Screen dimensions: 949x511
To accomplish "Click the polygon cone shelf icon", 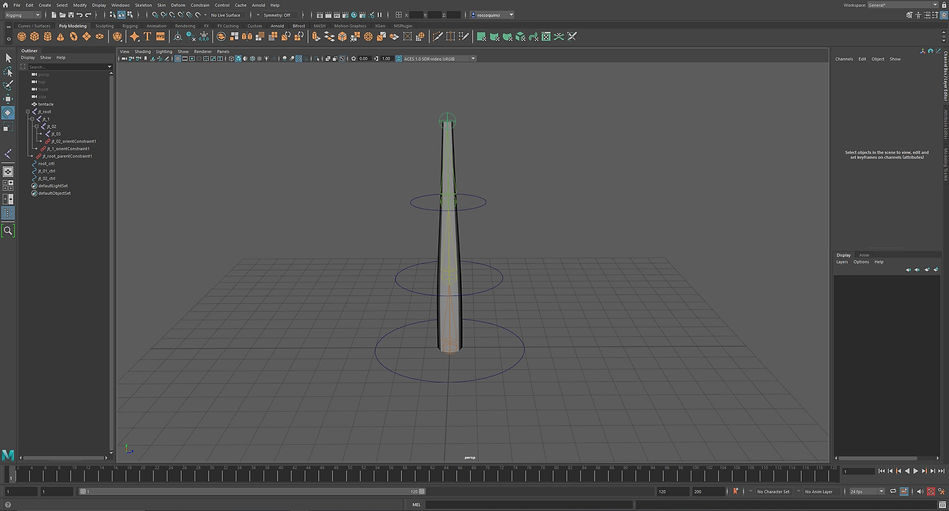I will (61, 37).
